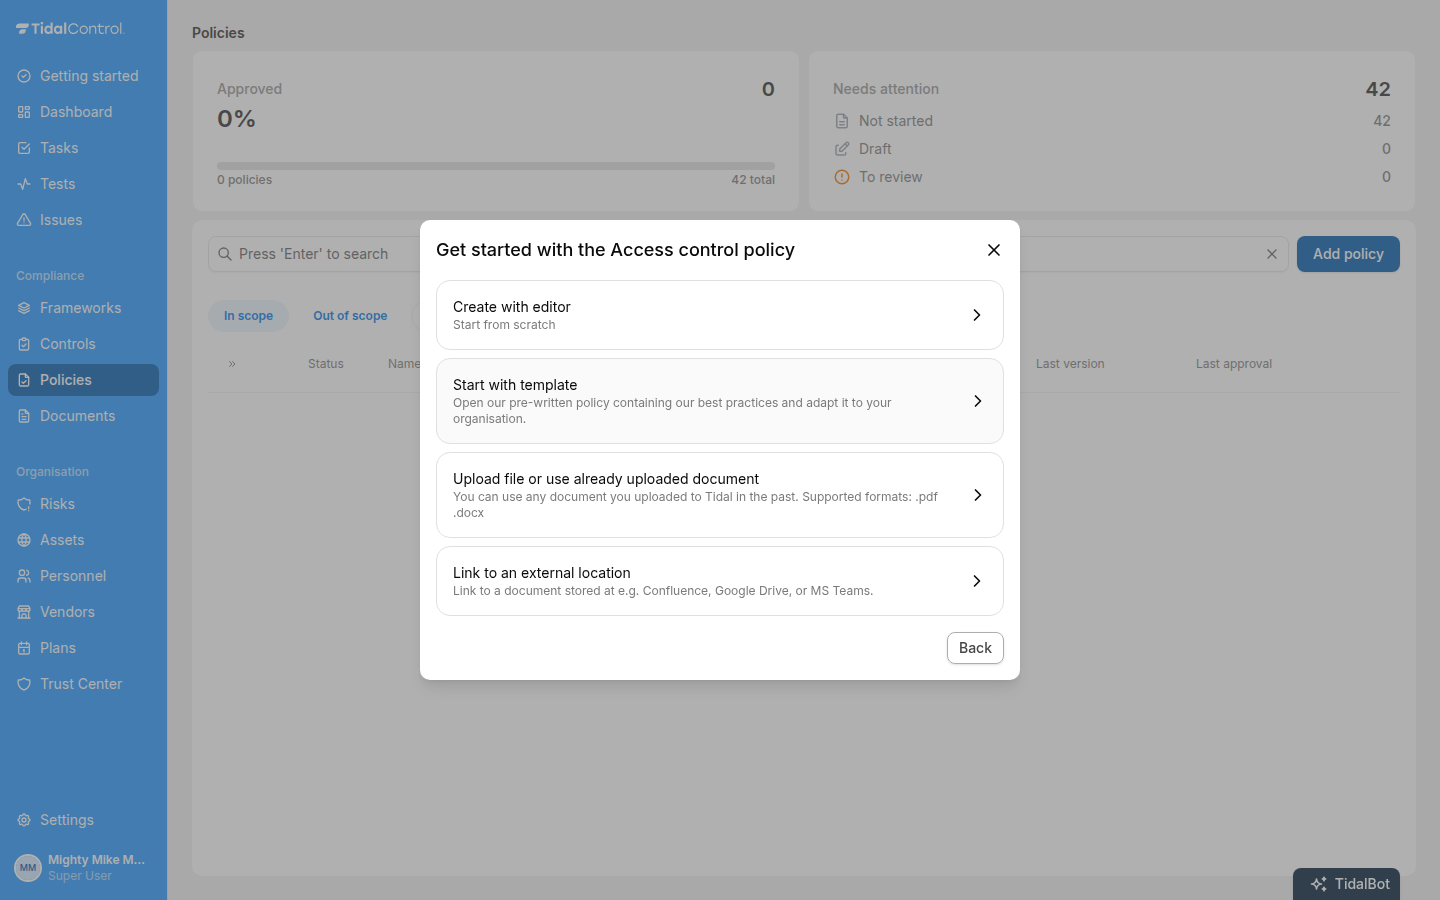Click the Vendors store icon
This screenshot has width=1440, height=900.
[24, 612]
